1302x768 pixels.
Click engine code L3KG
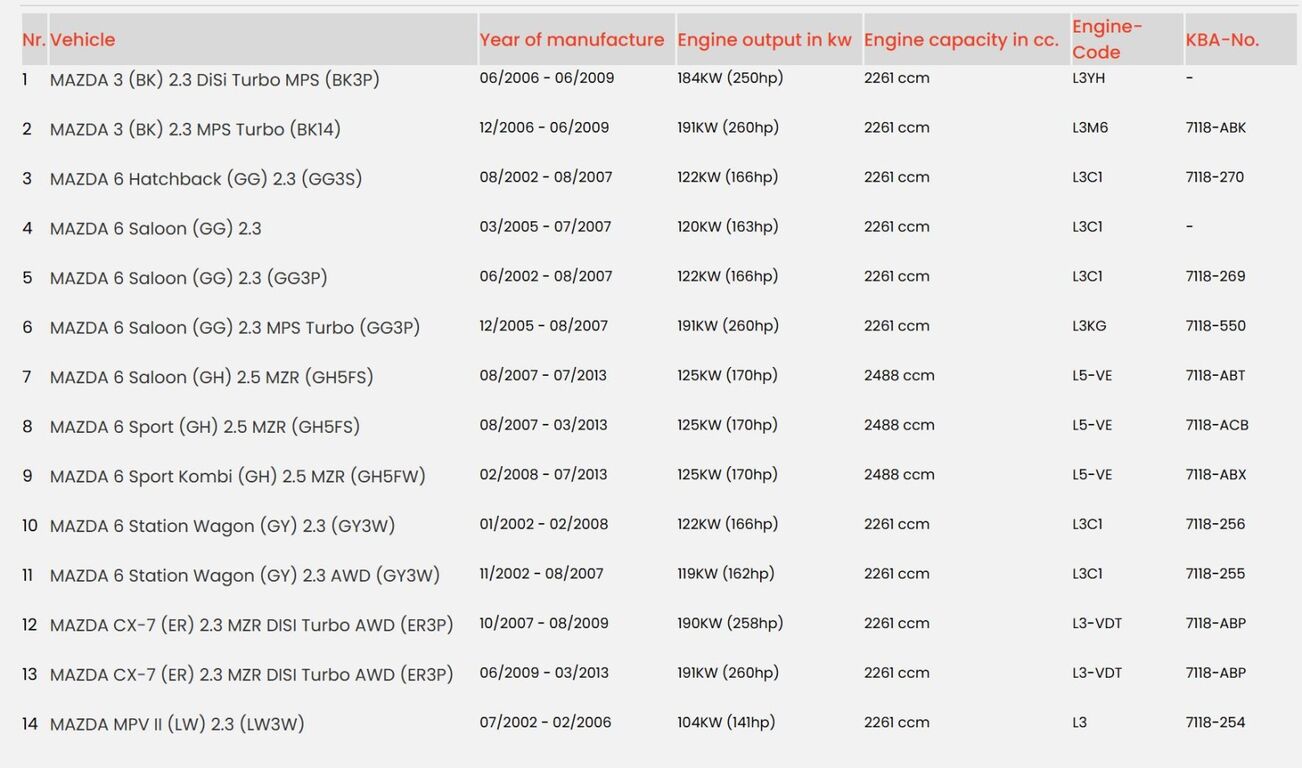point(1090,326)
